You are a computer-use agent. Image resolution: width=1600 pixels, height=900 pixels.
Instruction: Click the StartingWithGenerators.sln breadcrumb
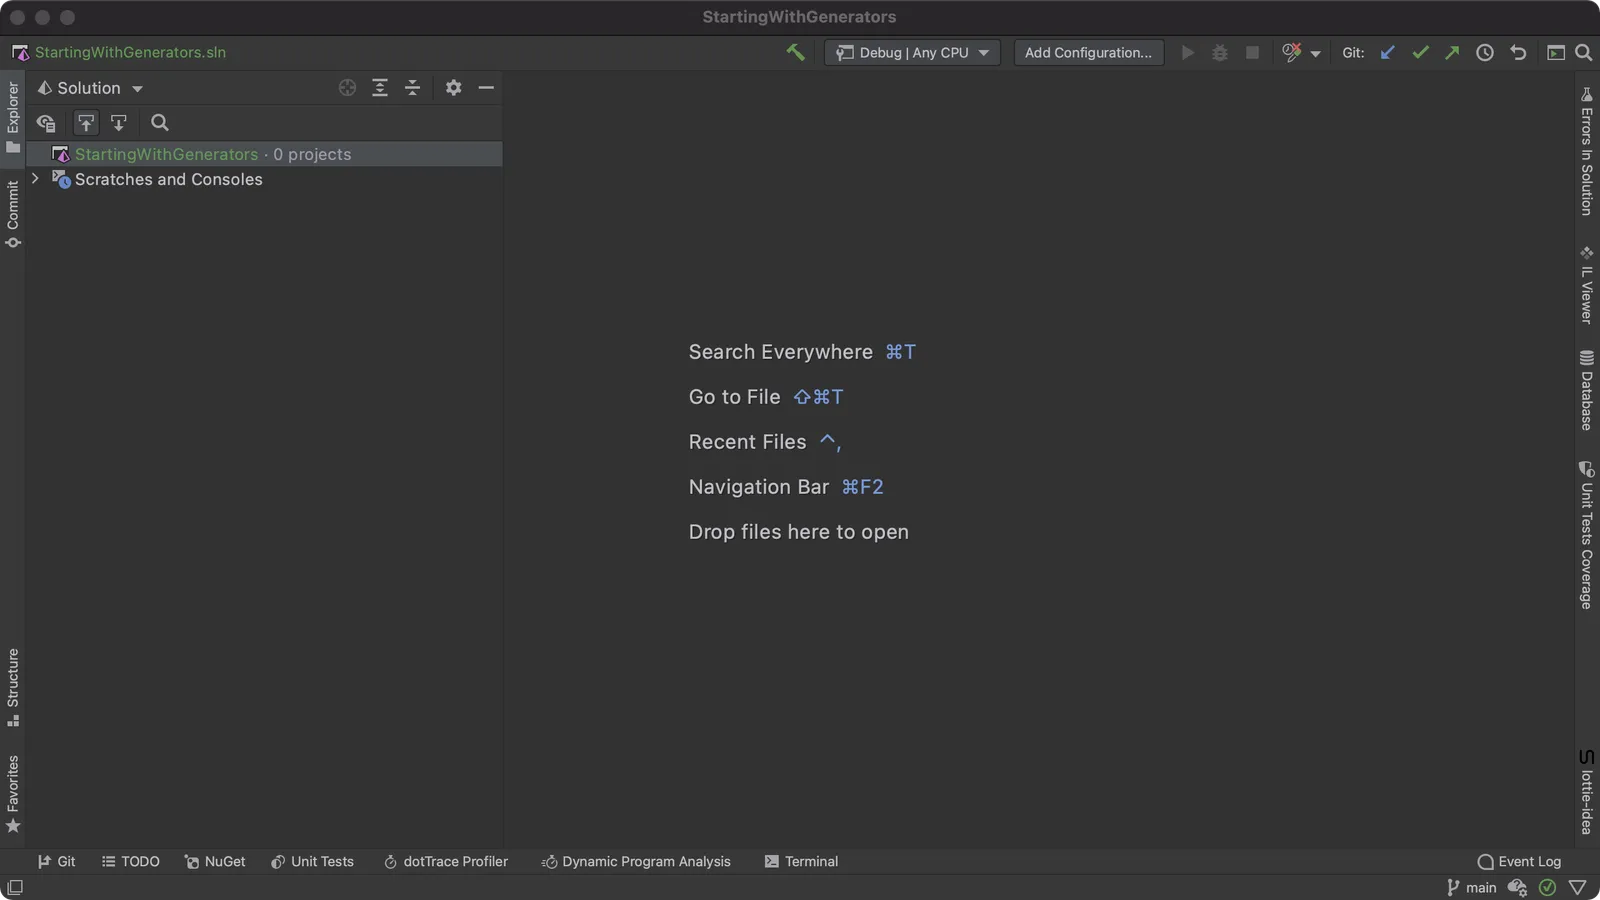pos(119,52)
